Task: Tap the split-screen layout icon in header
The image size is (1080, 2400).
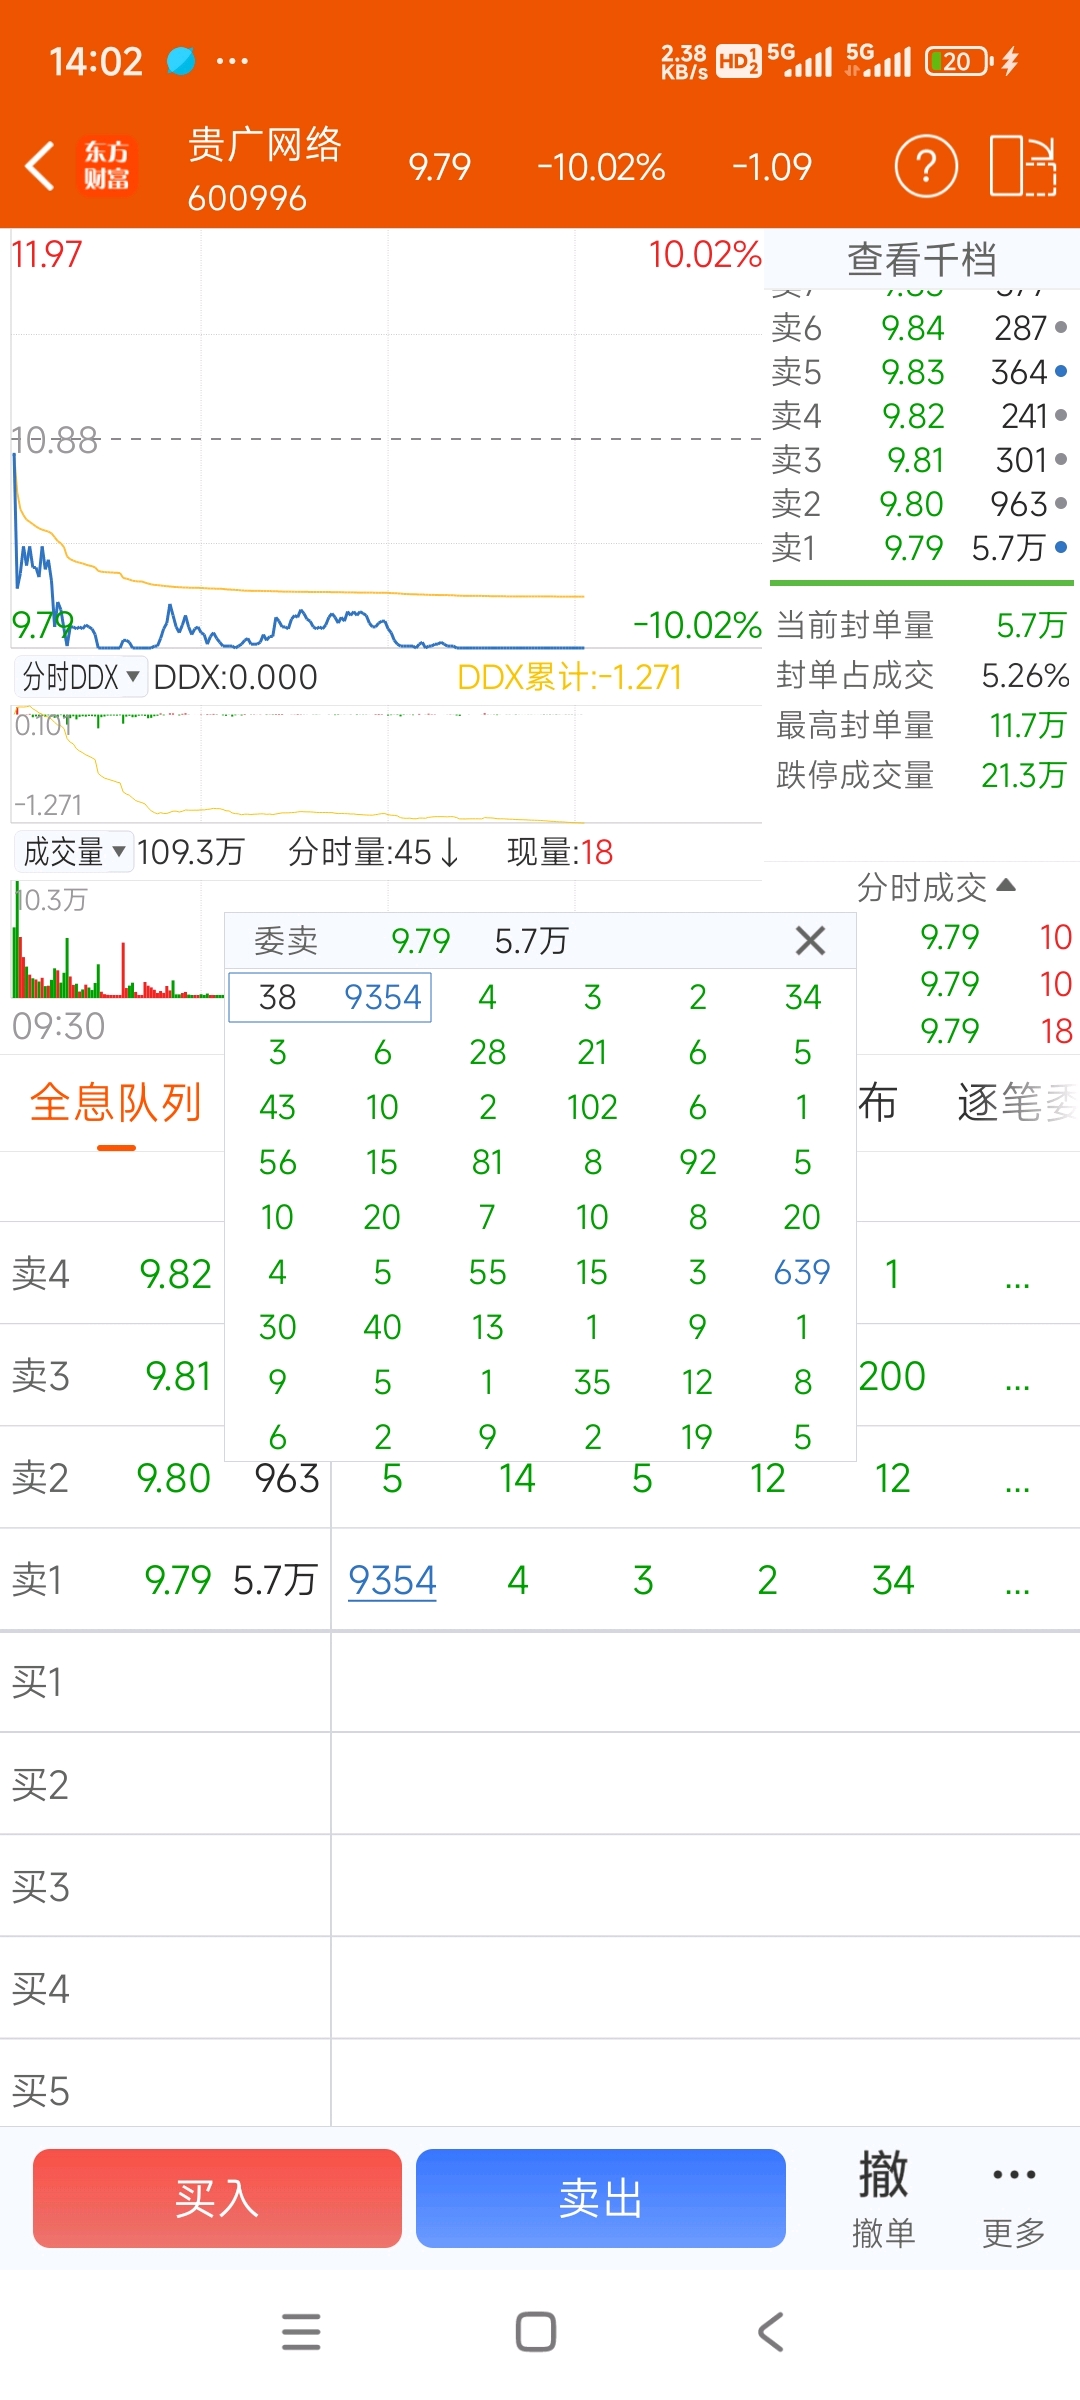Action: point(1023,166)
